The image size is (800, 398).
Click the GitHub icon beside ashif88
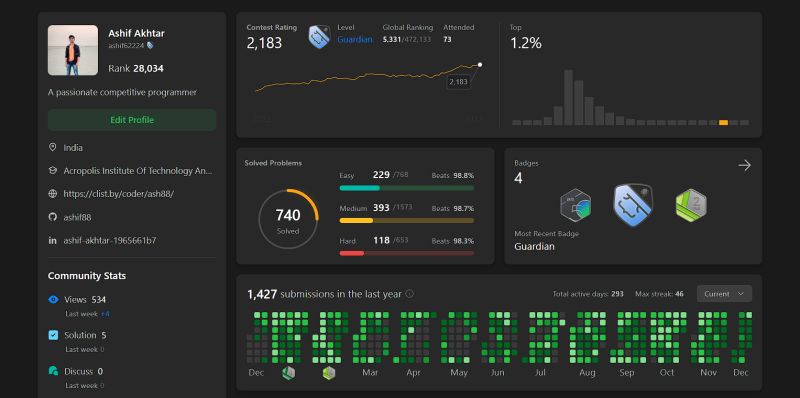(x=52, y=217)
